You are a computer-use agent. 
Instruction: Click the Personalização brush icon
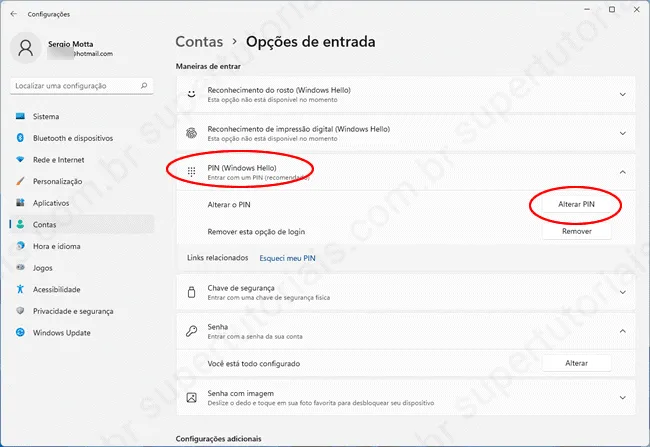(20, 181)
